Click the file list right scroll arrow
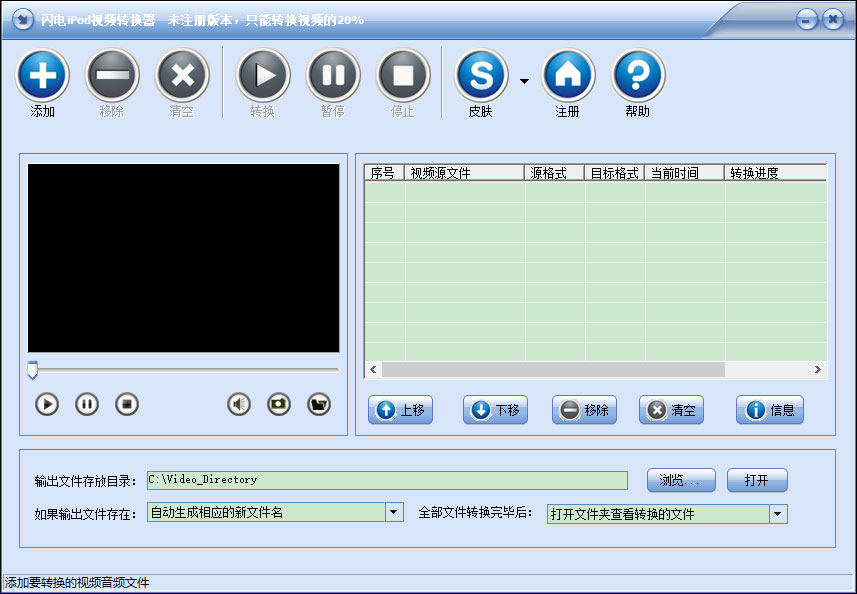 (818, 369)
